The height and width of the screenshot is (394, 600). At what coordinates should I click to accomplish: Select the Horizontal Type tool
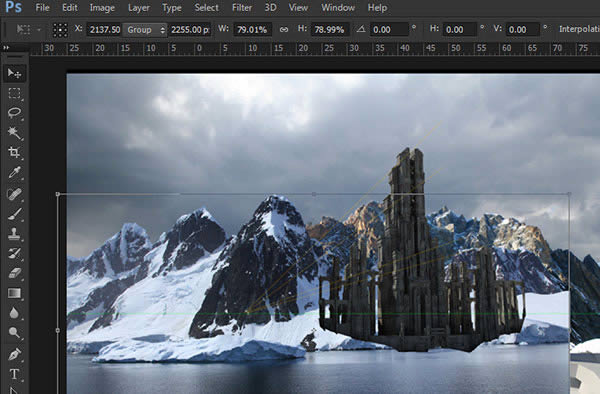[15, 374]
